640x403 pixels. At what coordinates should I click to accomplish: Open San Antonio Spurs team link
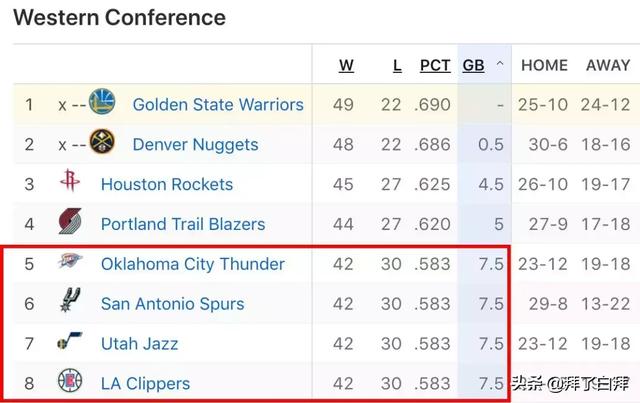click(x=173, y=304)
